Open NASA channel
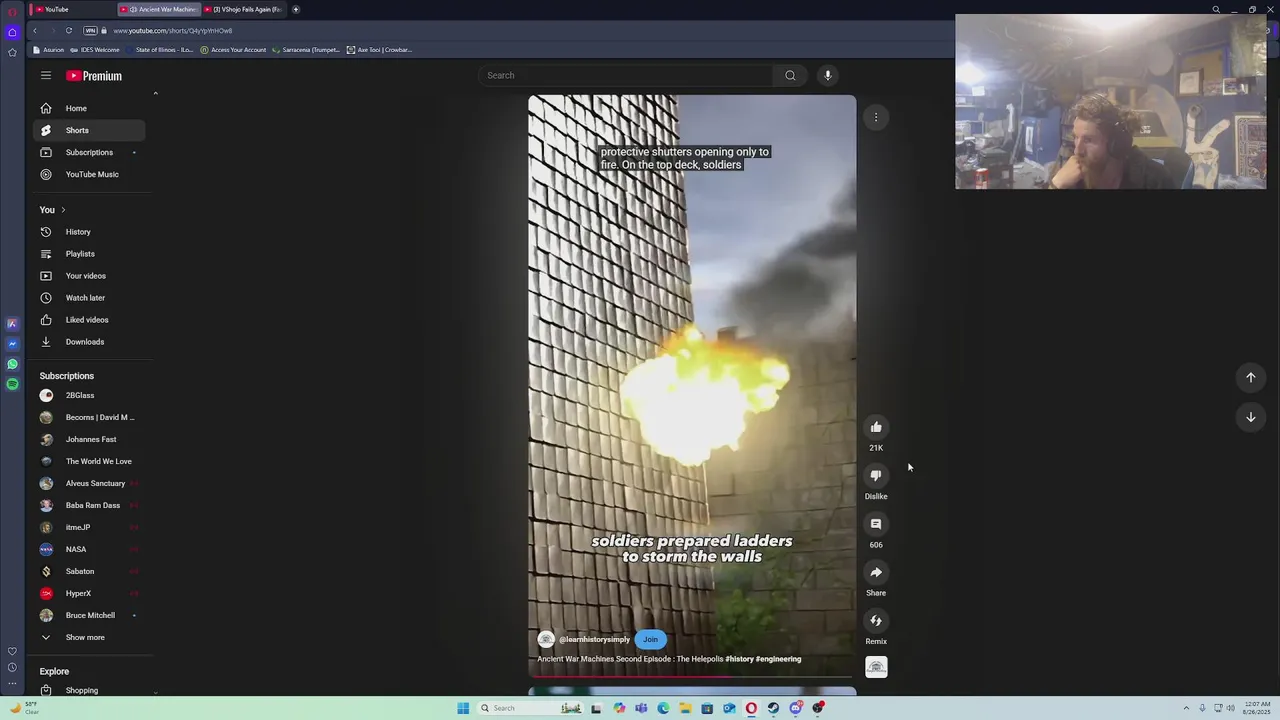 (x=89, y=549)
